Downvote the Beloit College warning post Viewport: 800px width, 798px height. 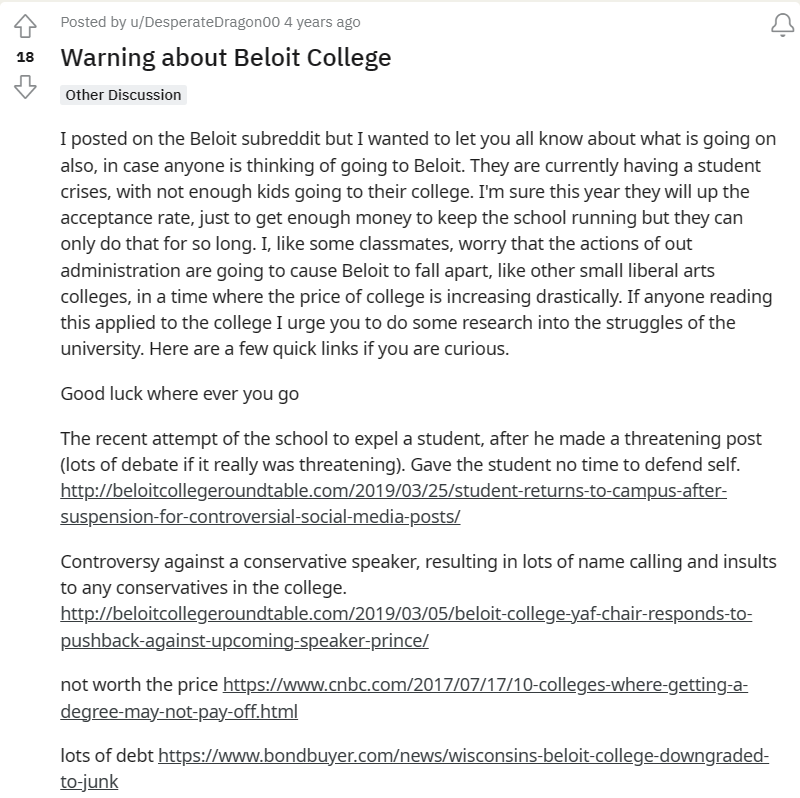coord(25,87)
